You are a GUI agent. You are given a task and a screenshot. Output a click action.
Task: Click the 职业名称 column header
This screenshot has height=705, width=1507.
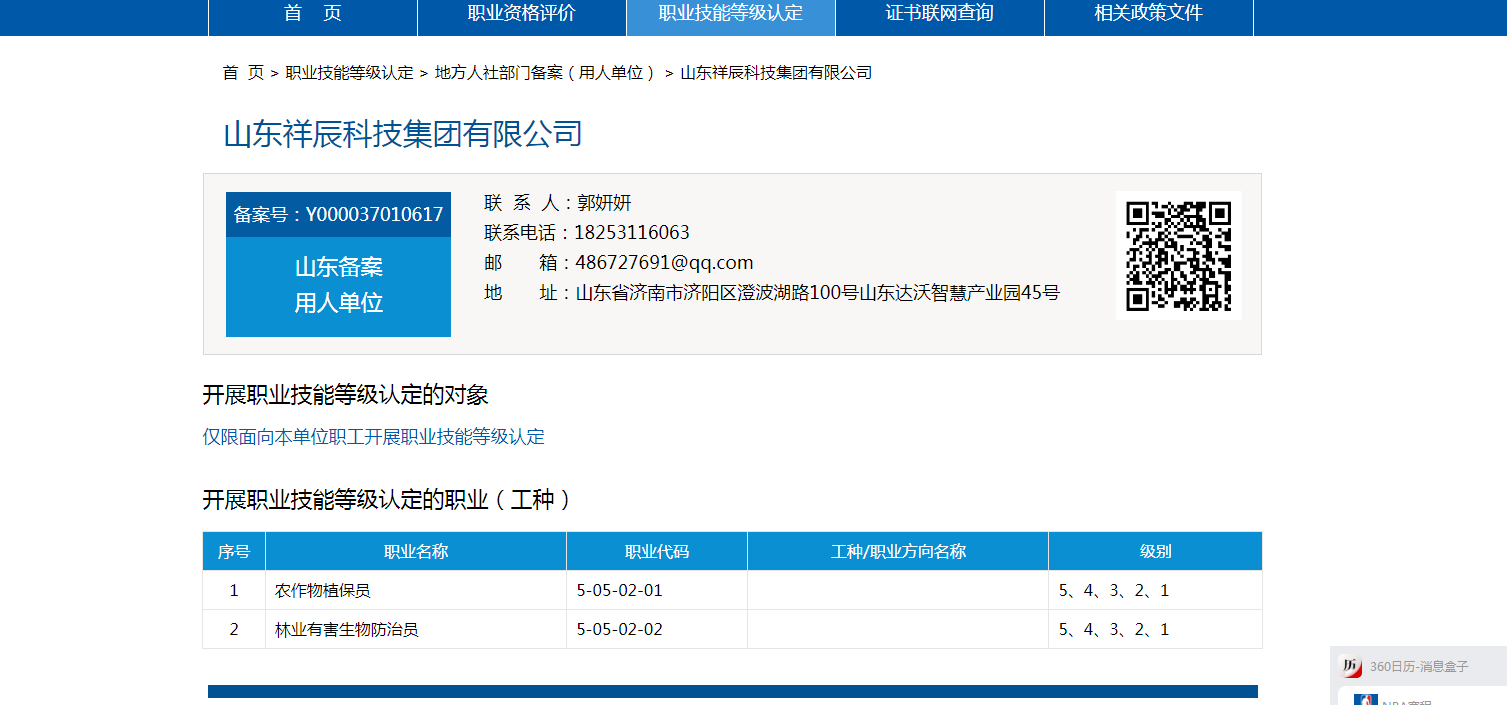(x=415, y=552)
